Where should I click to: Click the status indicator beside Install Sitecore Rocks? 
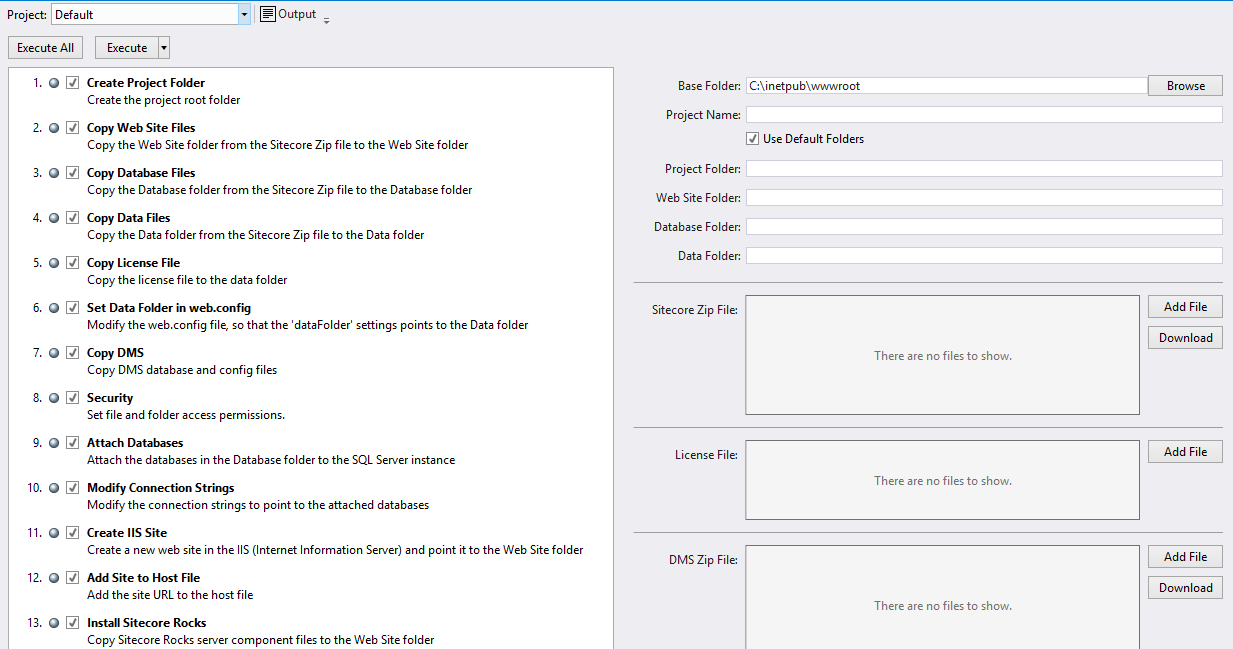(x=53, y=622)
